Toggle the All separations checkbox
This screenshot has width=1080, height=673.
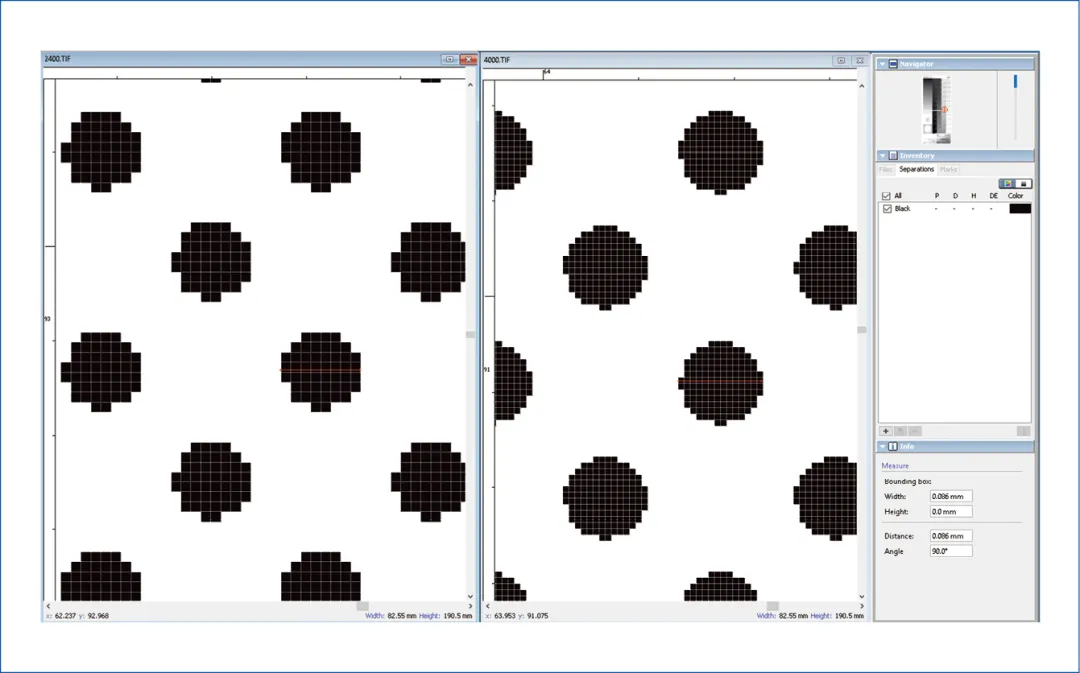(x=886, y=196)
